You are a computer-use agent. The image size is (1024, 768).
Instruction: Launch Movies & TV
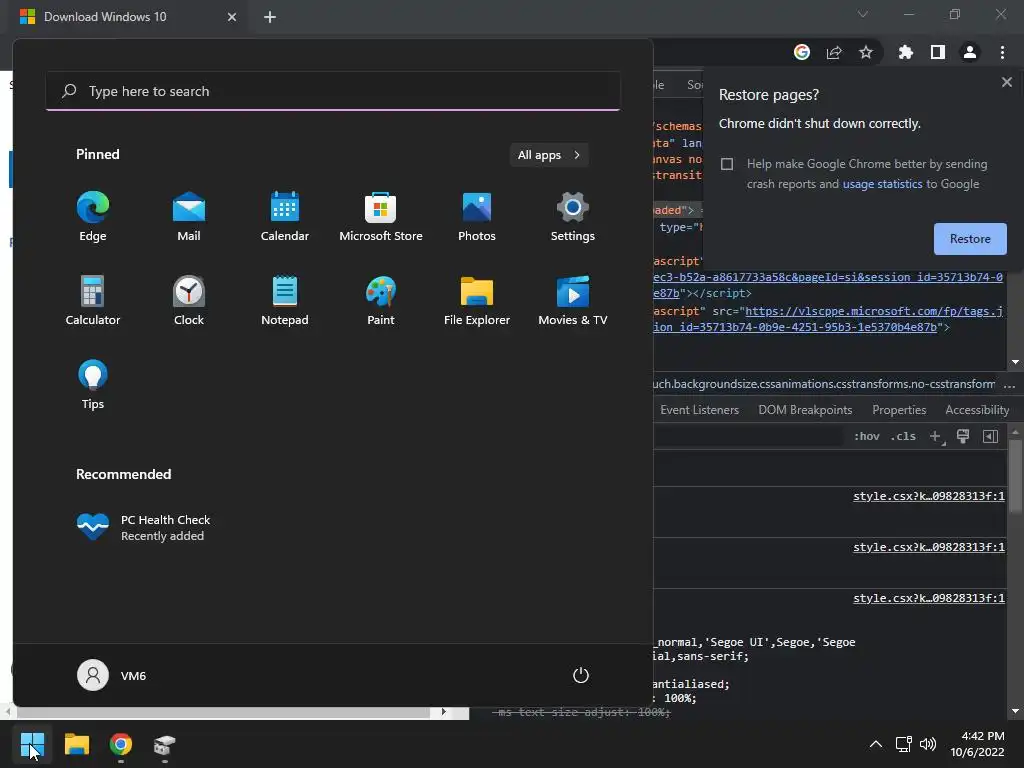[573, 300]
